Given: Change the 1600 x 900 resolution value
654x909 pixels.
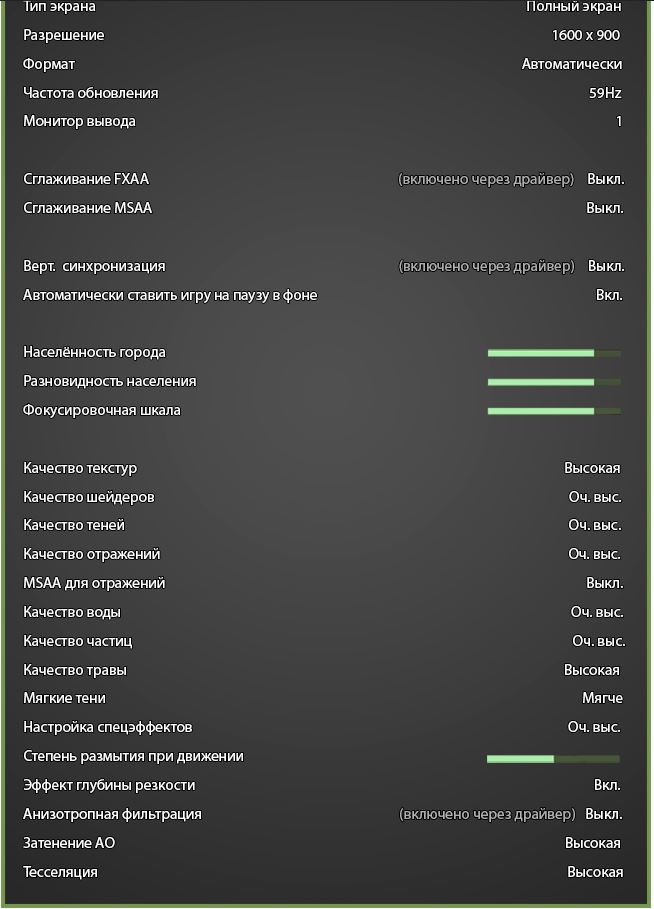Looking at the screenshot, I should tap(585, 36).
